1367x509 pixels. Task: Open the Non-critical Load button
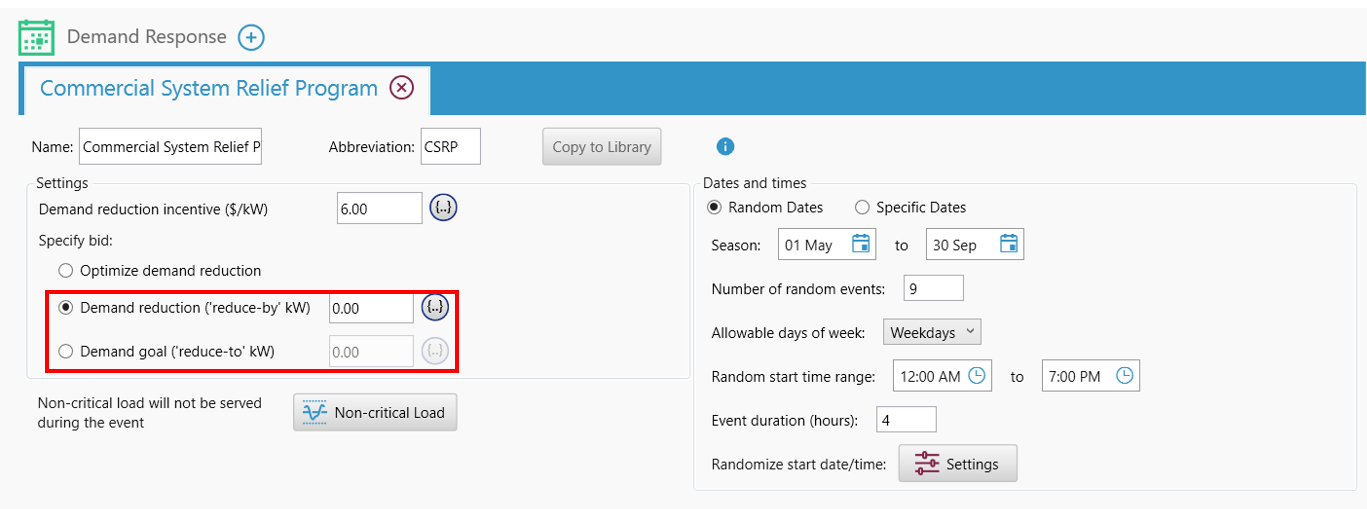[x=375, y=412]
